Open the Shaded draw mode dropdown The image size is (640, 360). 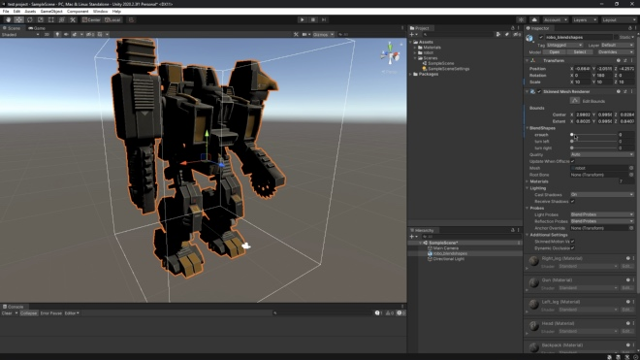[x=20, y=35]
